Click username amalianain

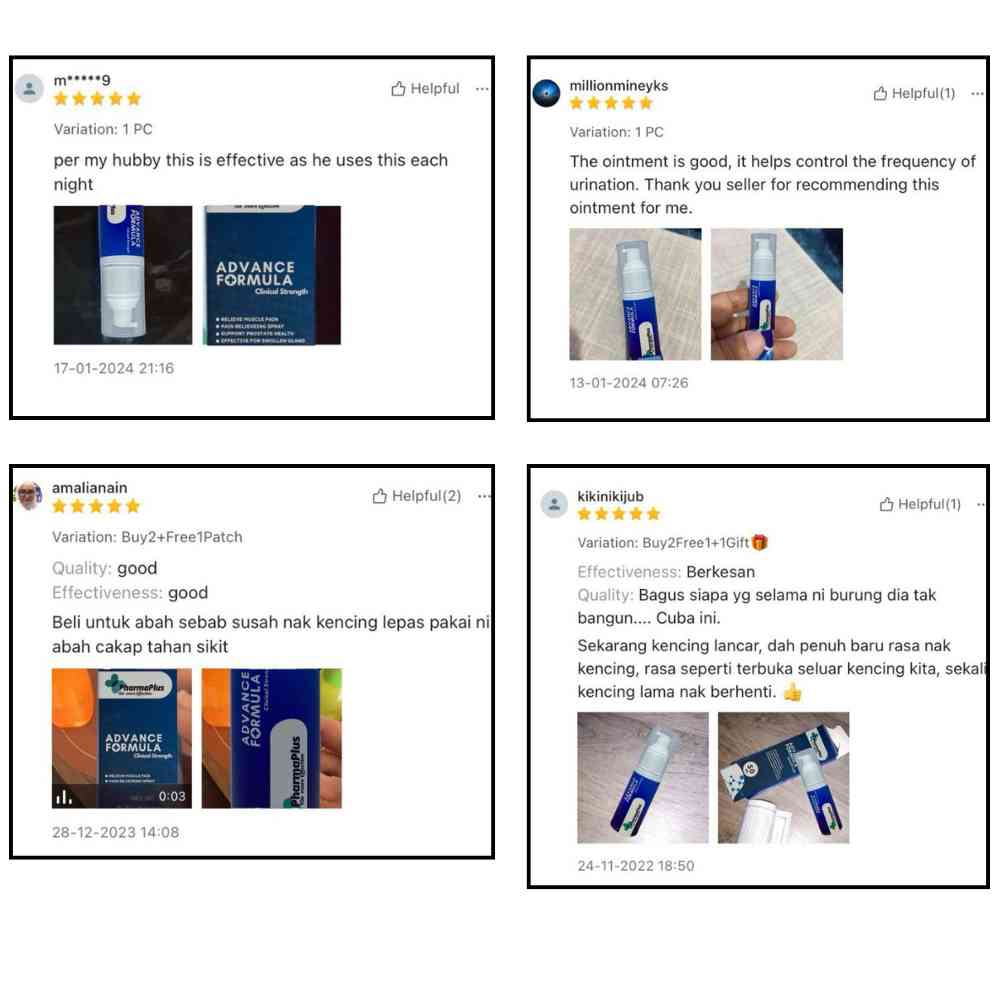click(x=89, y=488)
